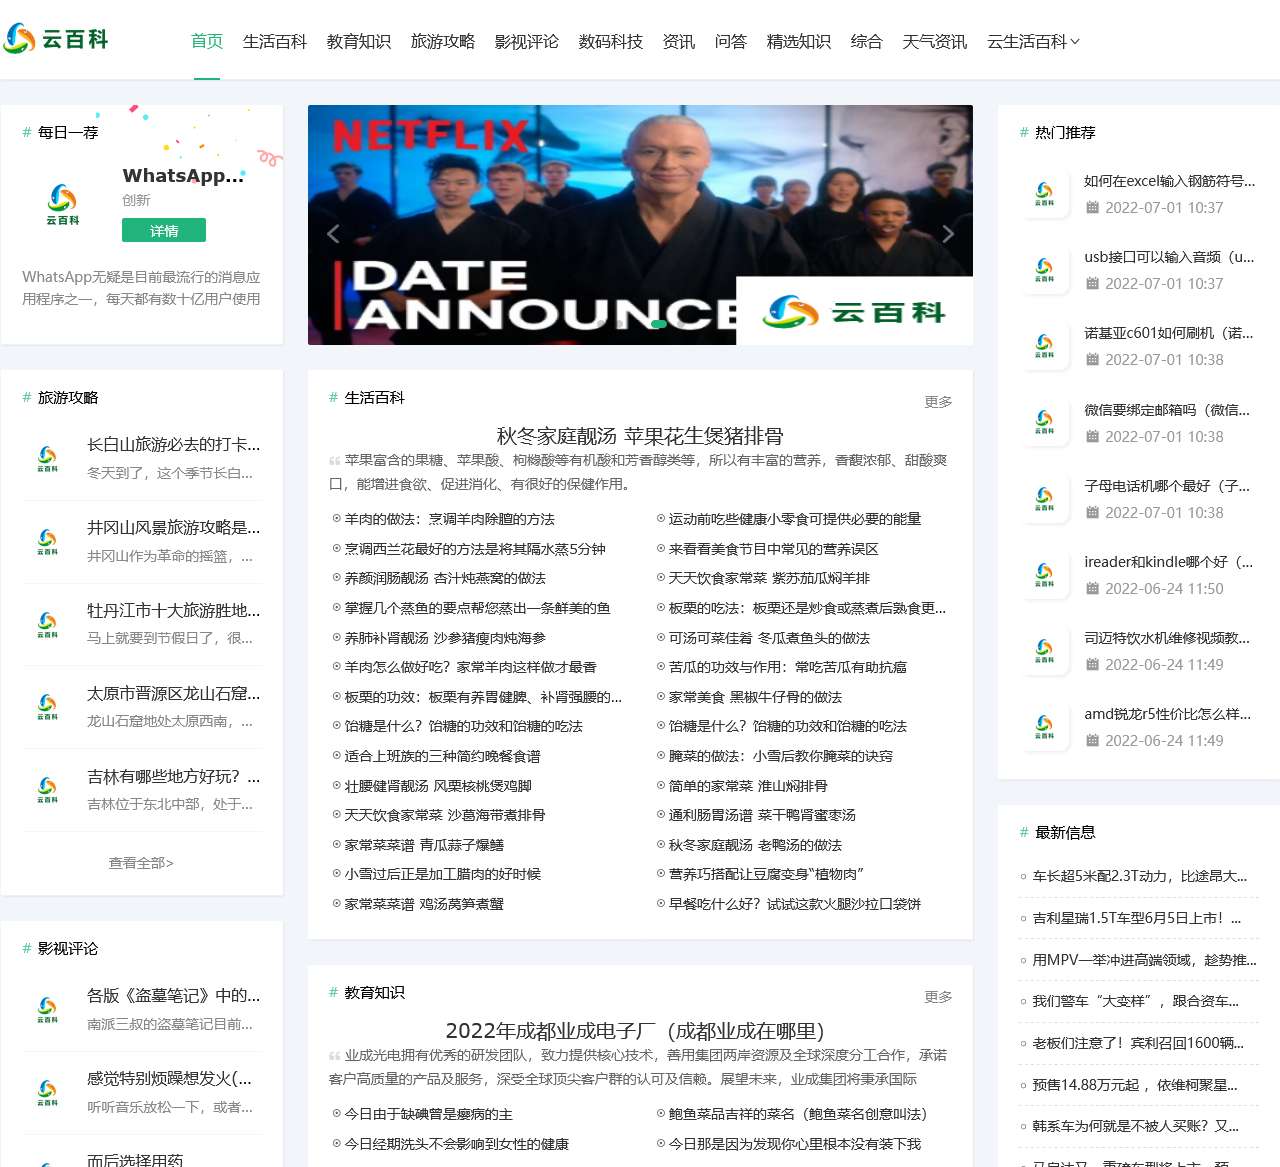The height and width of the screenshot is (1167, 1280).
Task: Click thumbnail icon beside 长白山旅游必去的打卡
Action: pyautogui.click(x=47, y=459)
